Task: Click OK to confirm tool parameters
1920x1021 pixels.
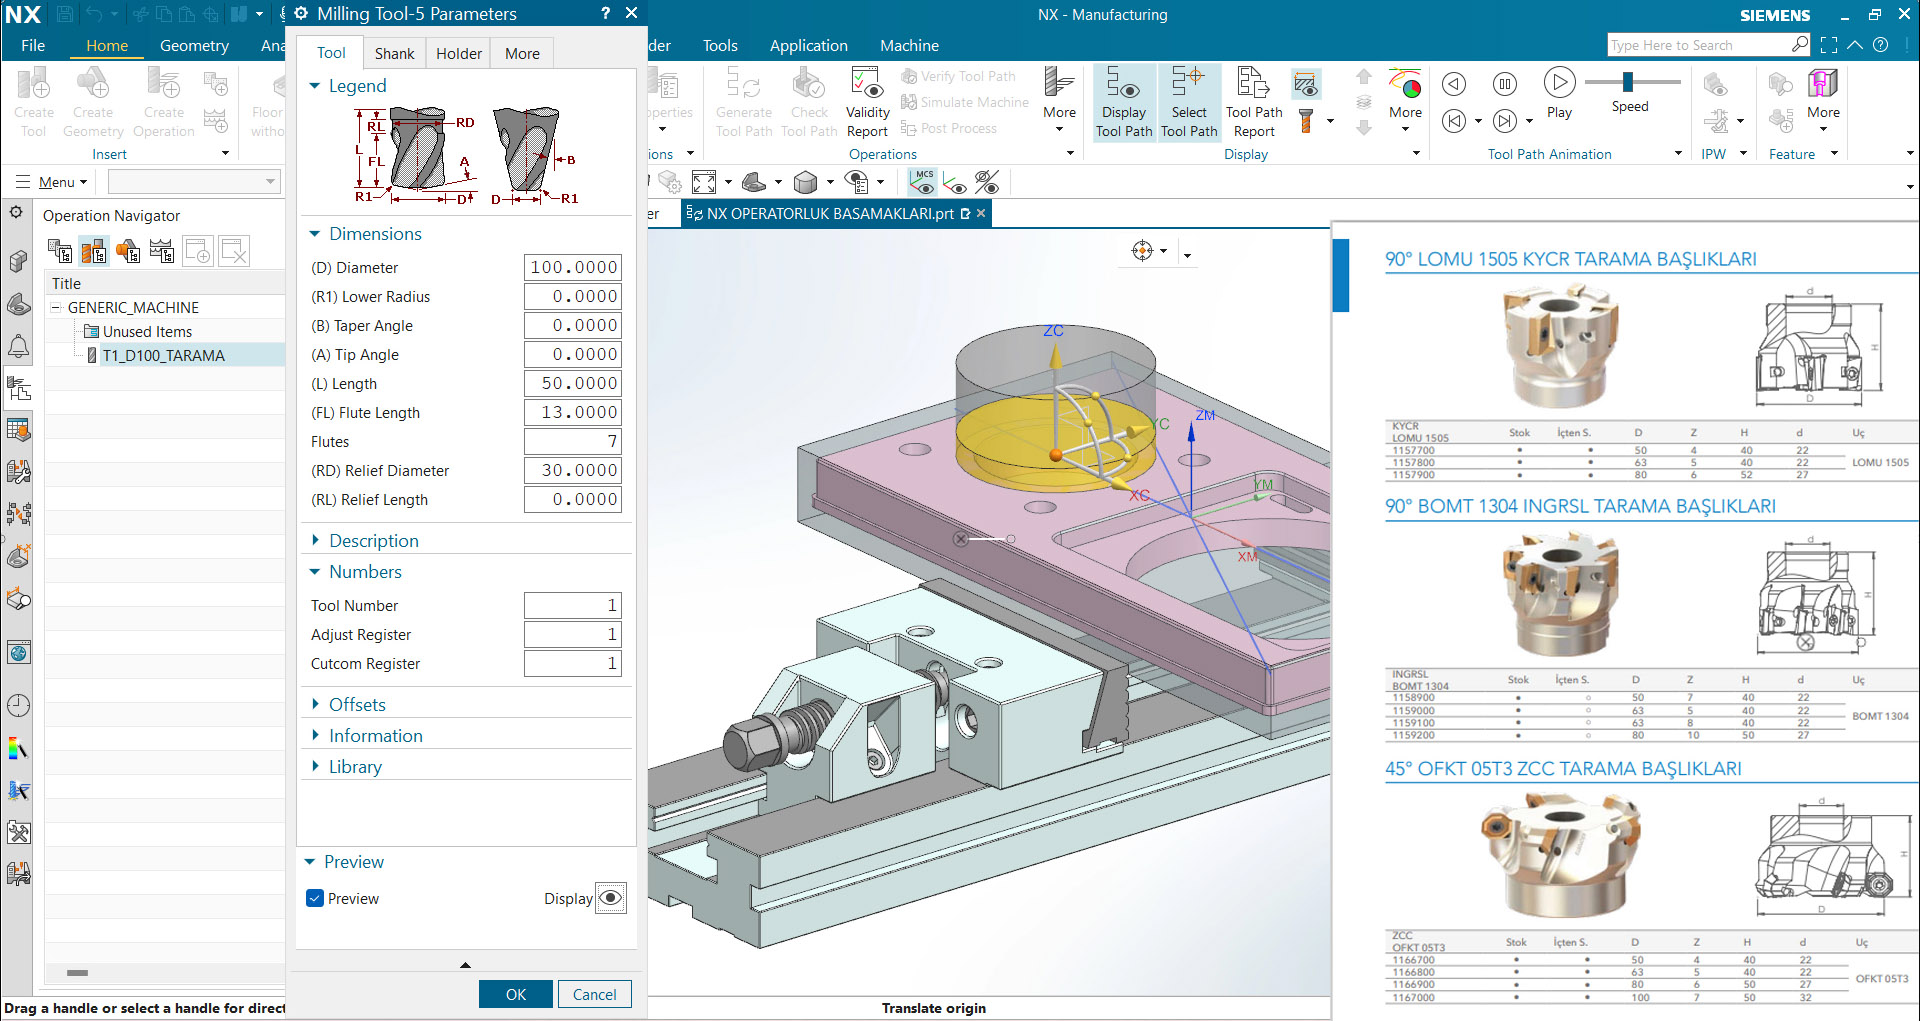Action: coord(515,994)
